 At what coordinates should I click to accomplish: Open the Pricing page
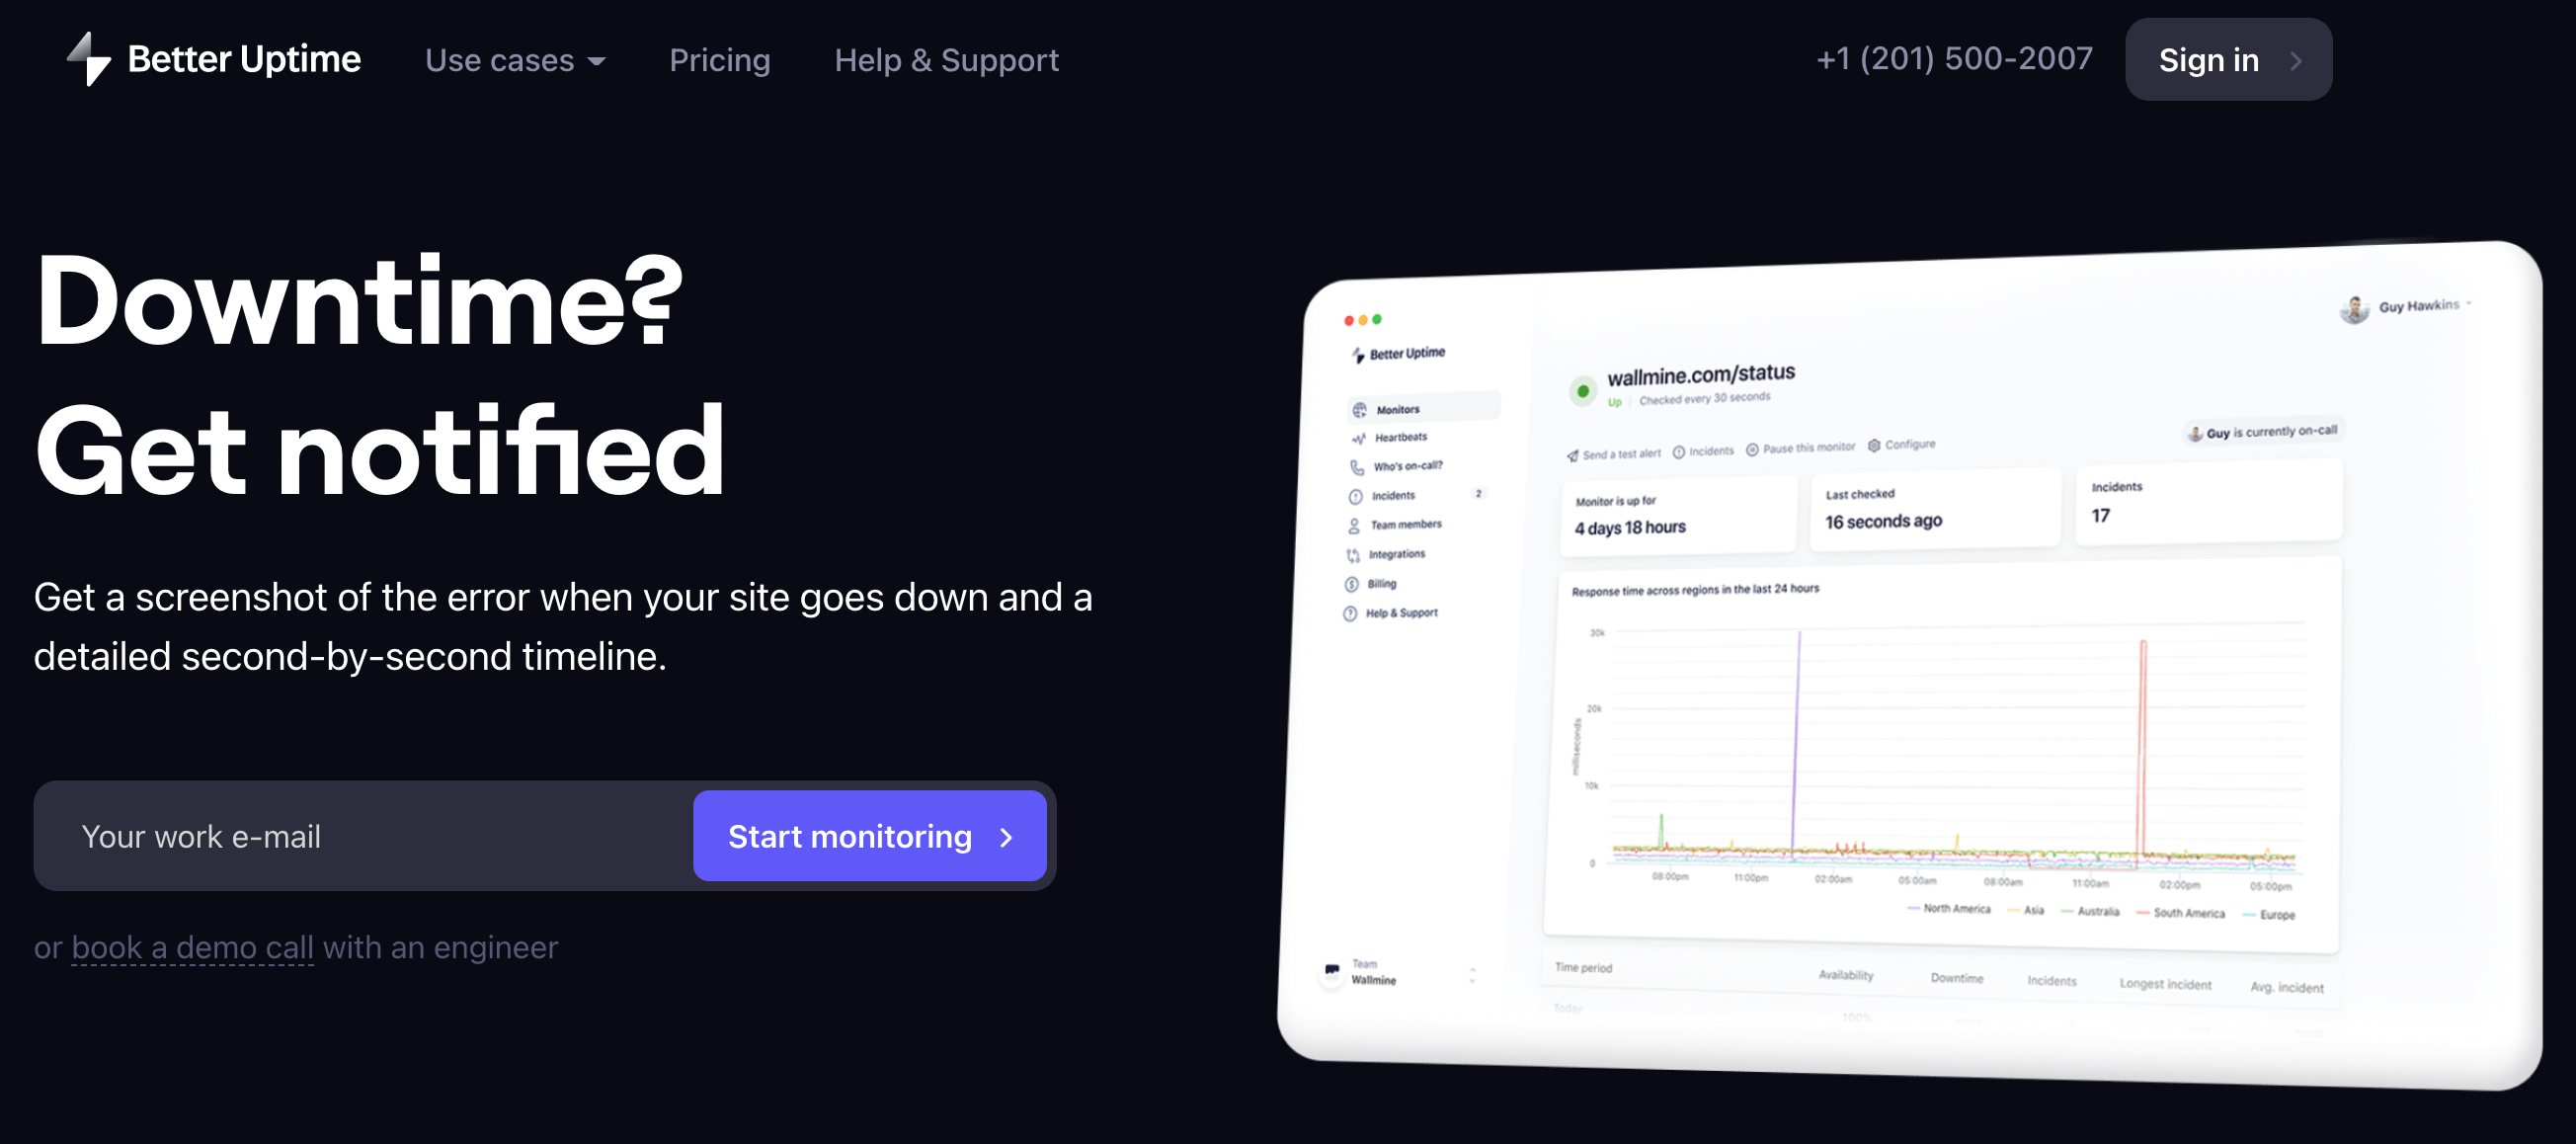pos(719,60)
